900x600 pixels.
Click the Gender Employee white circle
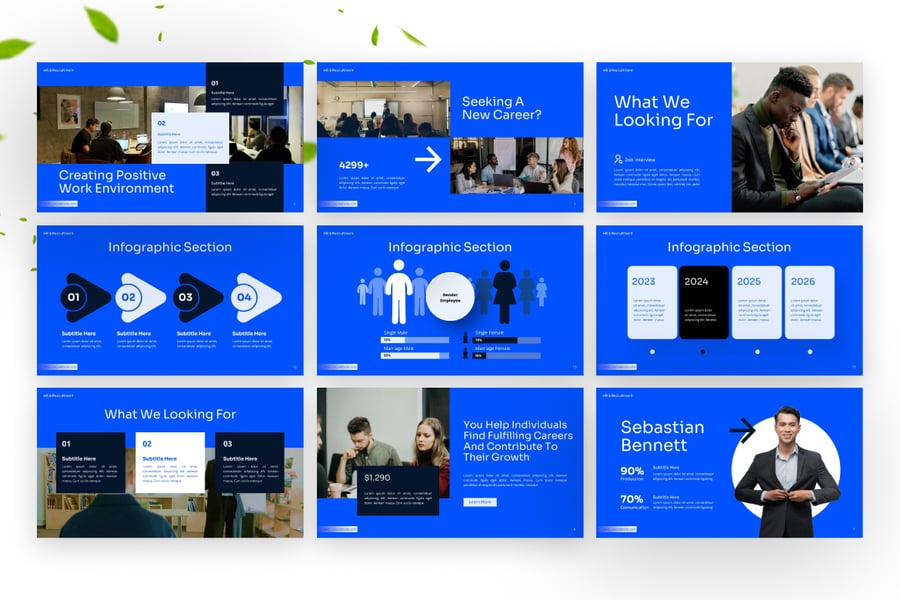click(x=450, y=297)
